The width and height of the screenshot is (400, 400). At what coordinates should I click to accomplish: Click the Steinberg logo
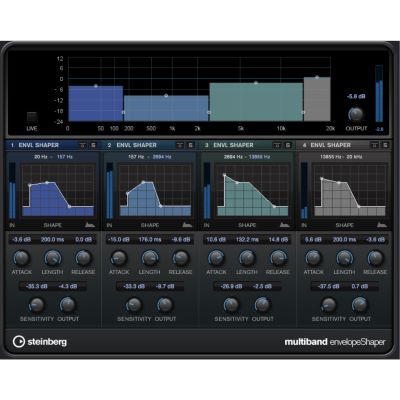click(x=40, y=342)
